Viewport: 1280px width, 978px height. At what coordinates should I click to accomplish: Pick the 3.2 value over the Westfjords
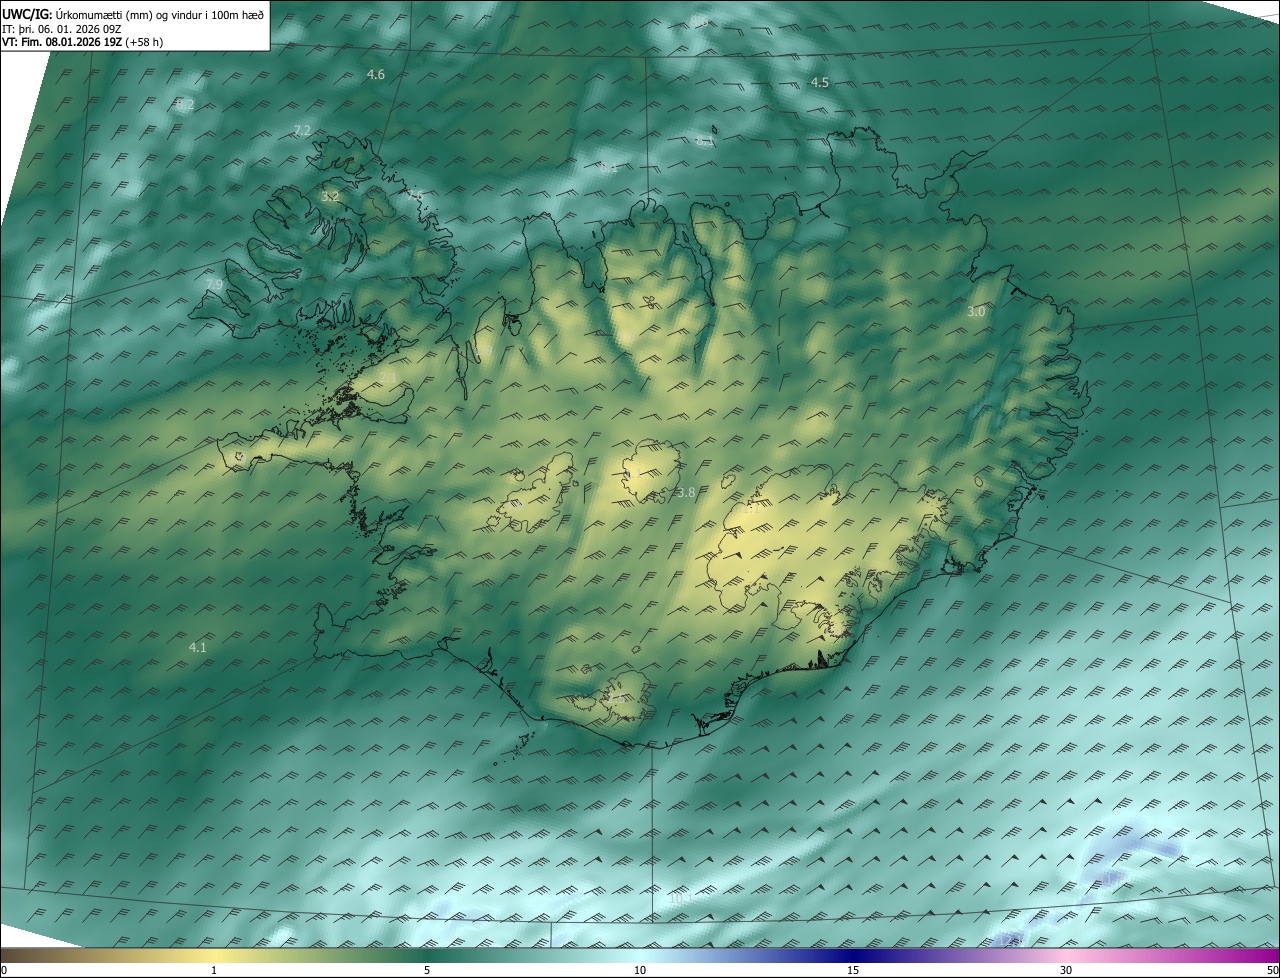click(330, 196)
